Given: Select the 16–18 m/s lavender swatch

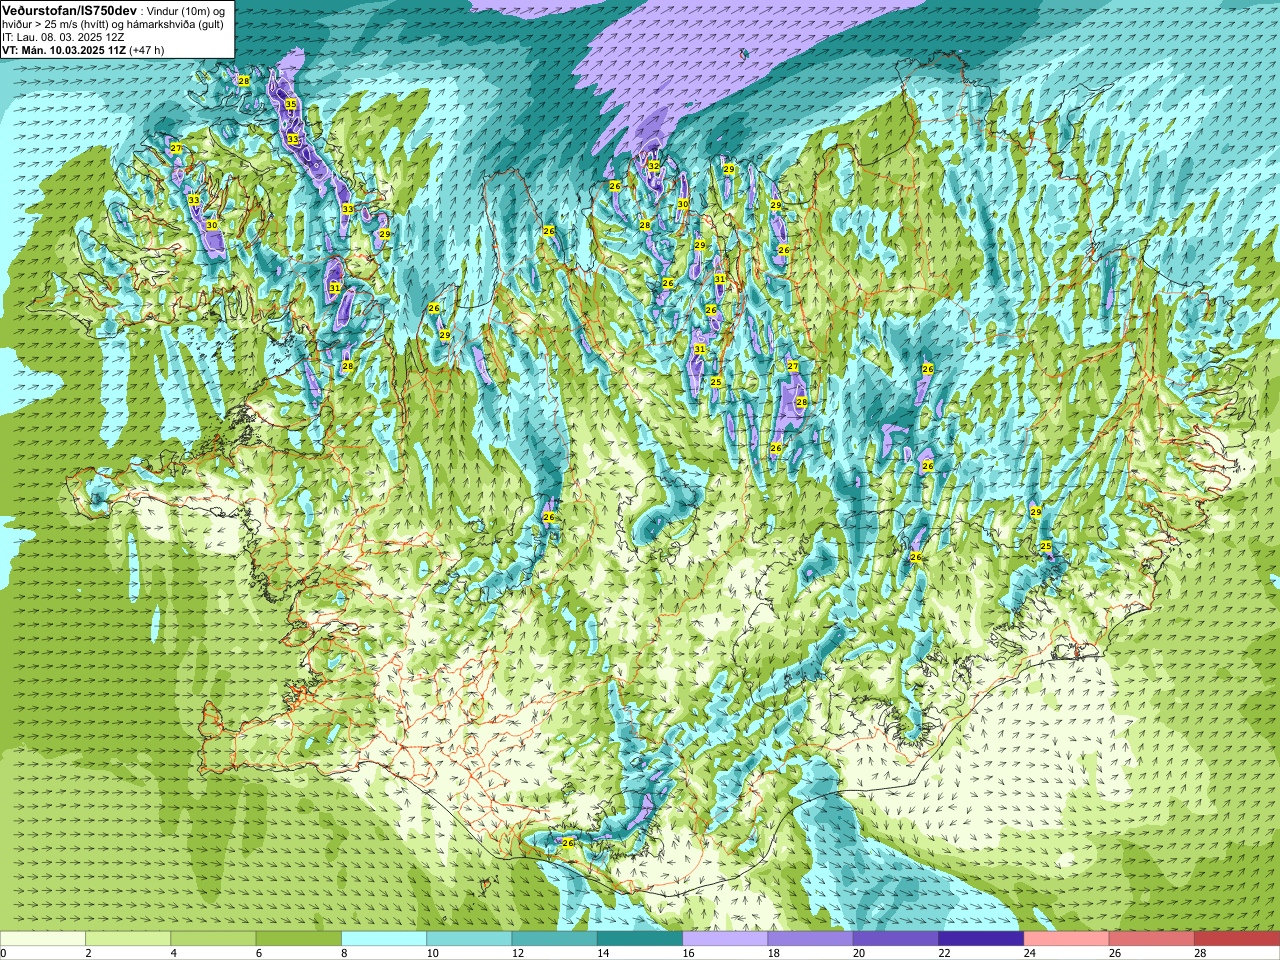Looking at the screenshot, I should point(725,939).
